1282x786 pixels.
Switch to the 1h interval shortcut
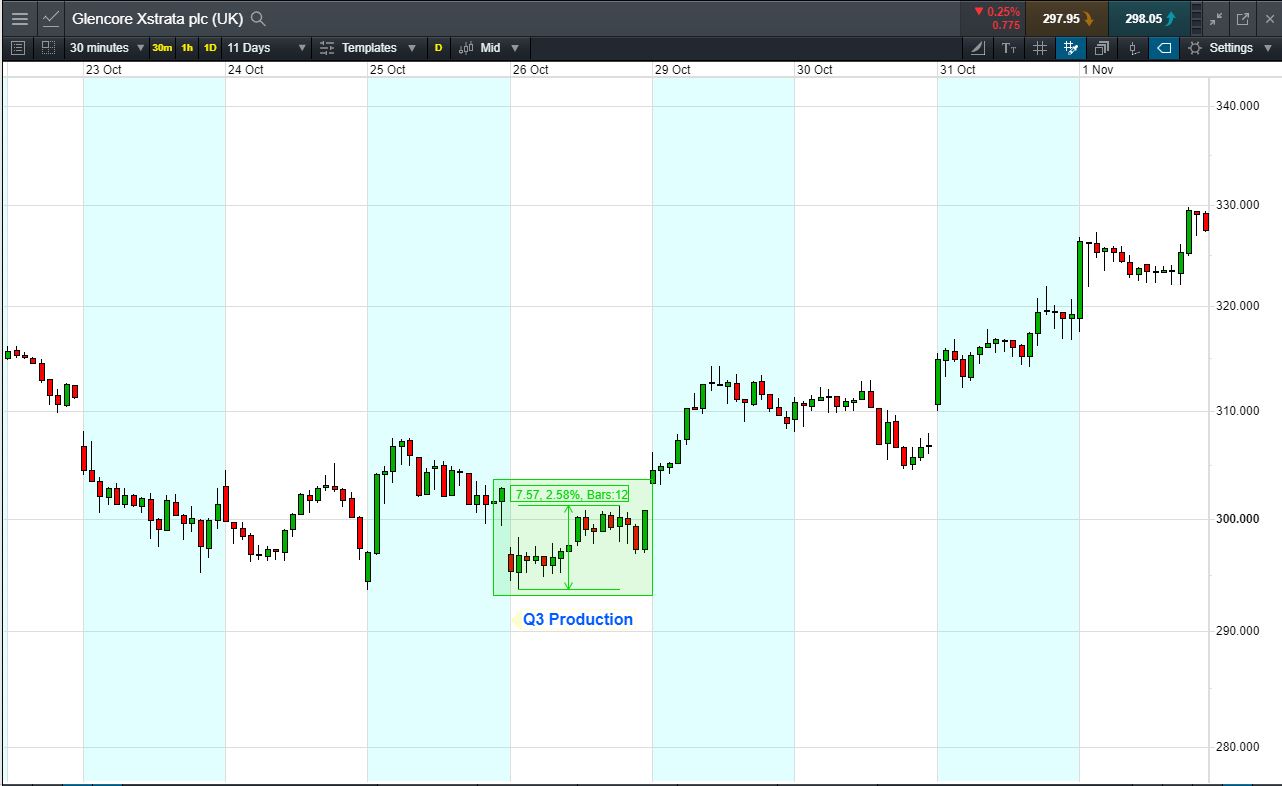click(x=187, y=48)
